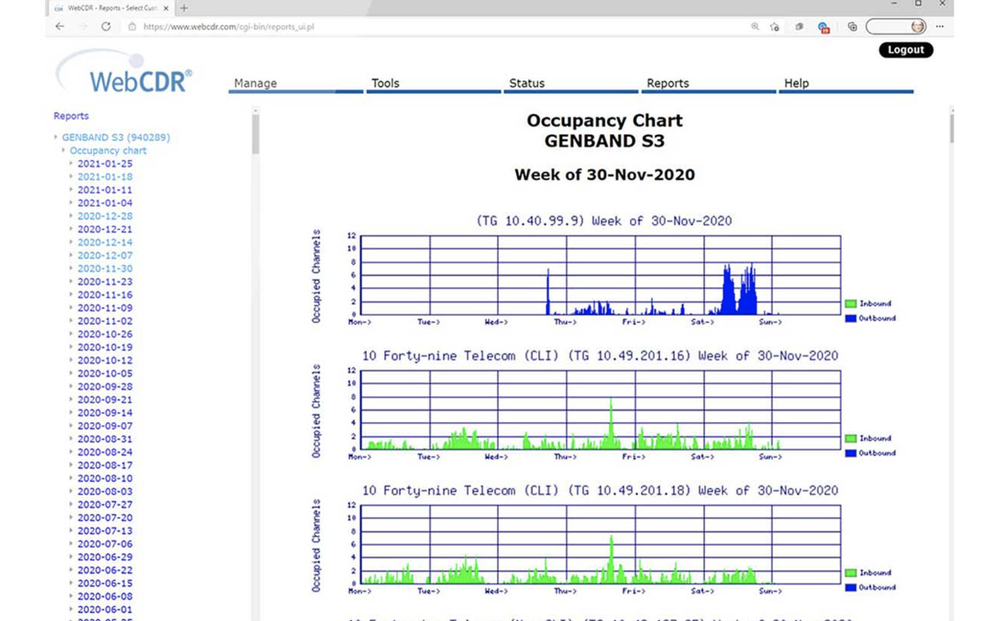The width and height of the screenshot is (1000, 621).
Task: Open the 2020-09-21 occupancy report
Action: coord(105,400)
